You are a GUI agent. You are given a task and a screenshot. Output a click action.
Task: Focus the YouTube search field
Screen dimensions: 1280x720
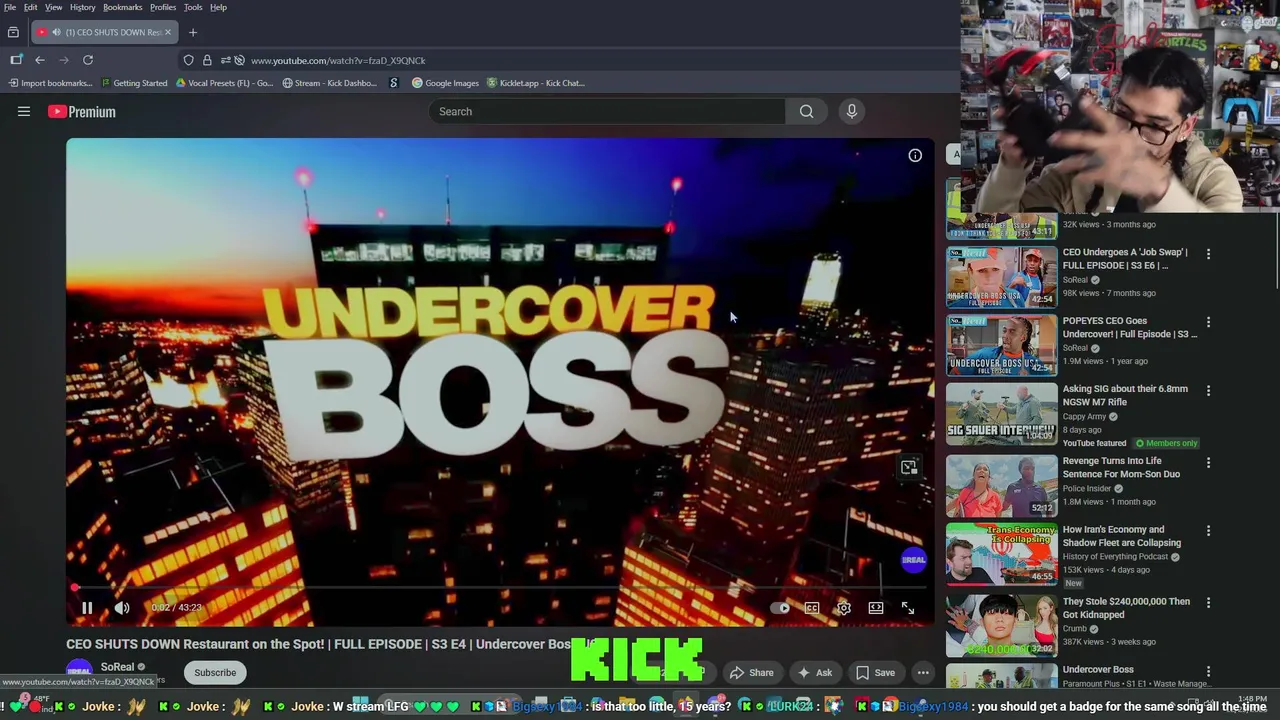(608, 111)
